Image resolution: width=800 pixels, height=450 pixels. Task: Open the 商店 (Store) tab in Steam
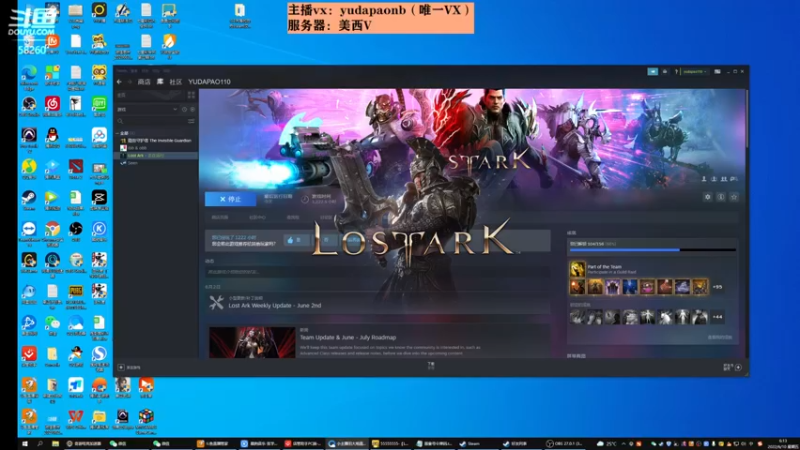tap(144, 82)
